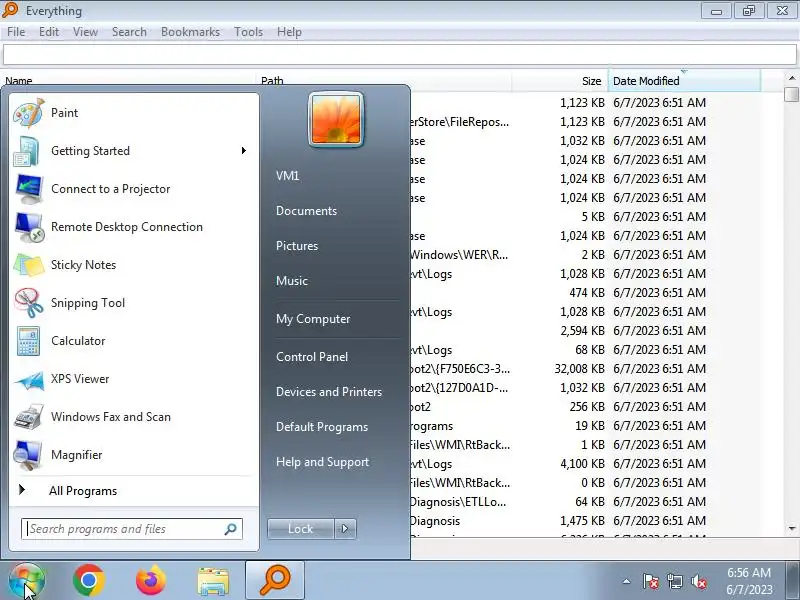Click the search magnifier in Start menu
The image size is (800, 600).
coord(231,529)
